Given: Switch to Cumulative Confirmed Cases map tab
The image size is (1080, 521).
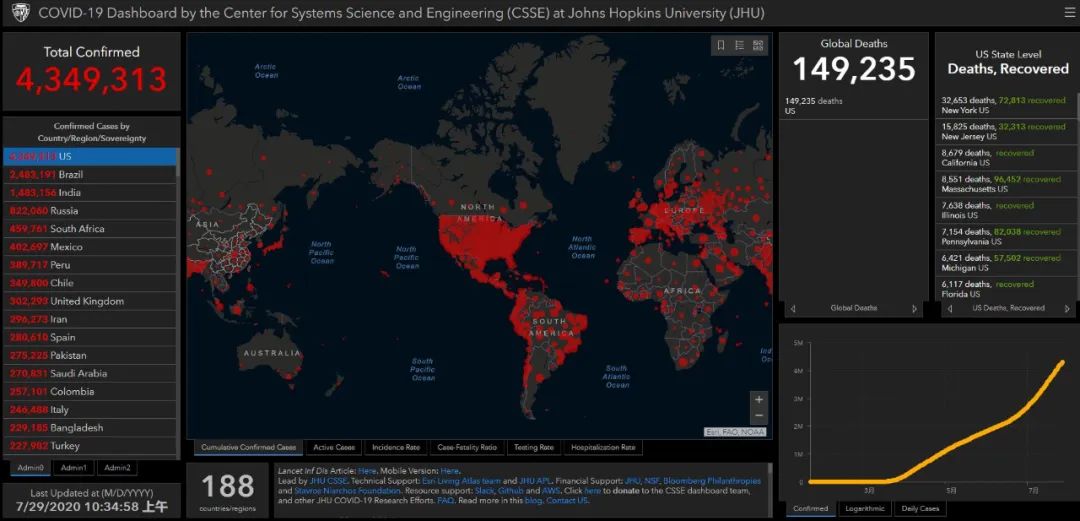Looking at the screenshot, I should tap(248, 447).
